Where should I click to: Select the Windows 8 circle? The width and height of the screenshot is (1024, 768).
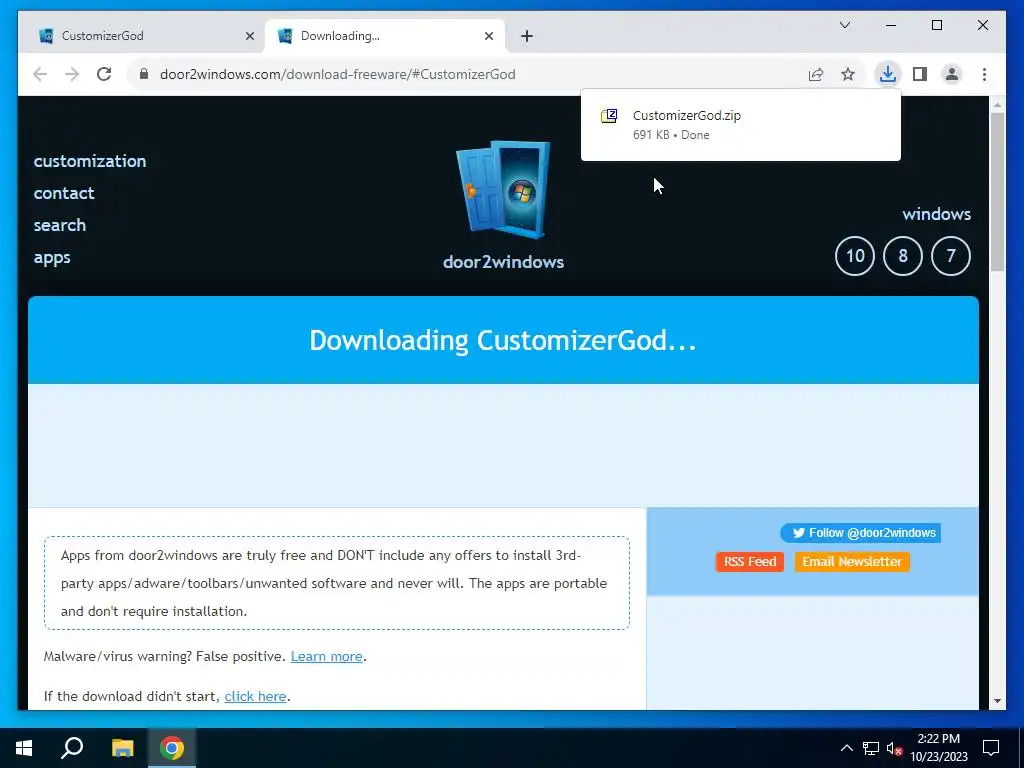point(903,256)
